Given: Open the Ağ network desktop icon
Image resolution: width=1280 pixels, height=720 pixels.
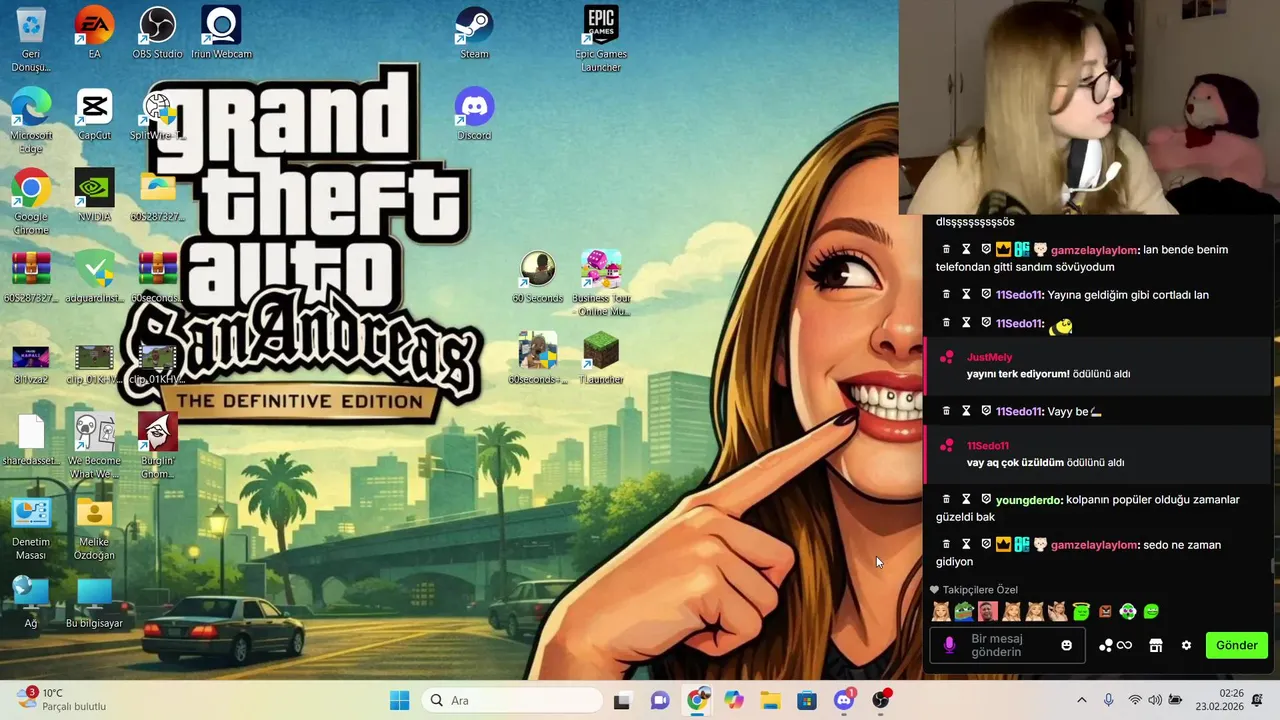Looking at the screenshot, I should pos(31,603).
